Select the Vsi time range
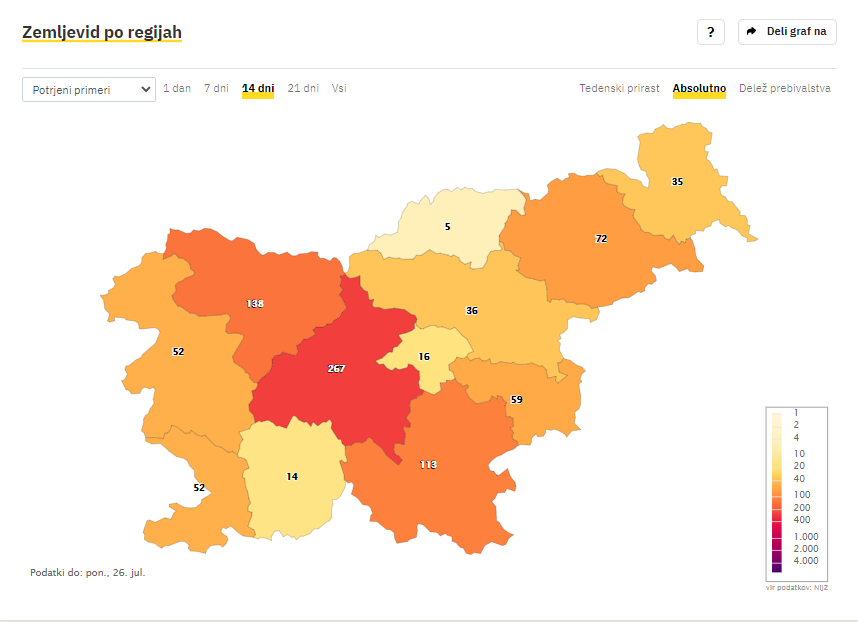The width and height of the screenshot is (858, 622). click(339, 88)
